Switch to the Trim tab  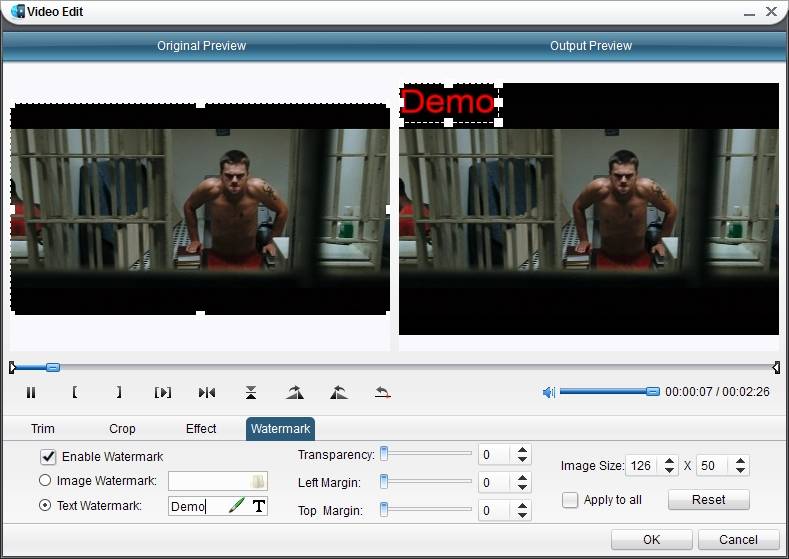click(x=43, y=429)
